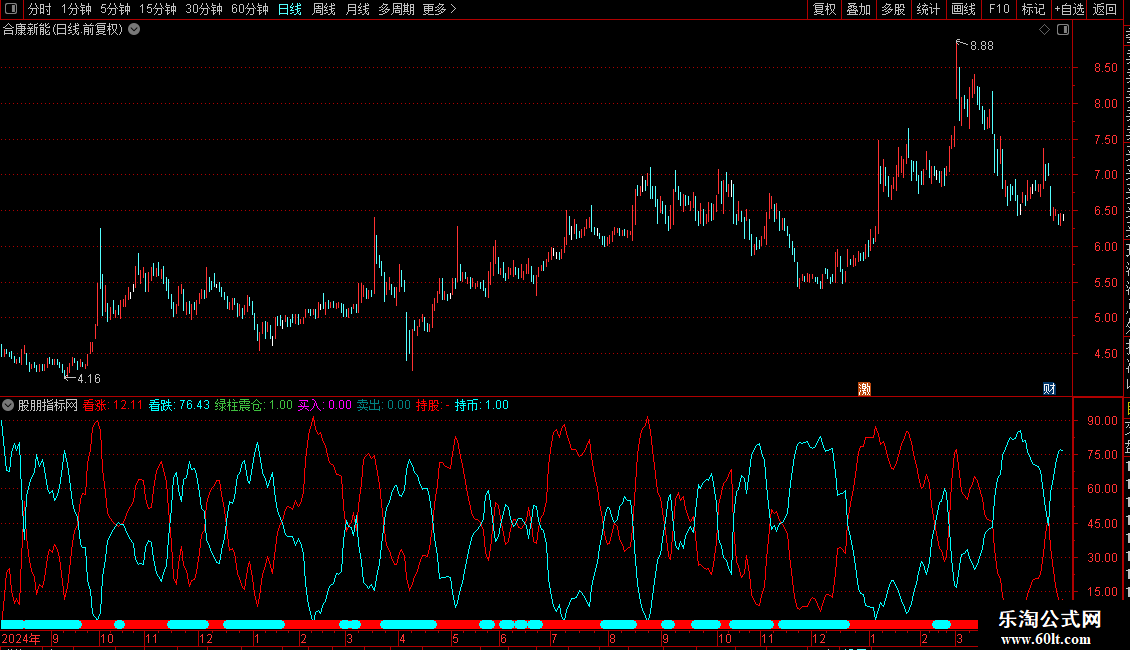Activate the 画线 drawing tool
The image size is (1130, 650).
[964, 9]
